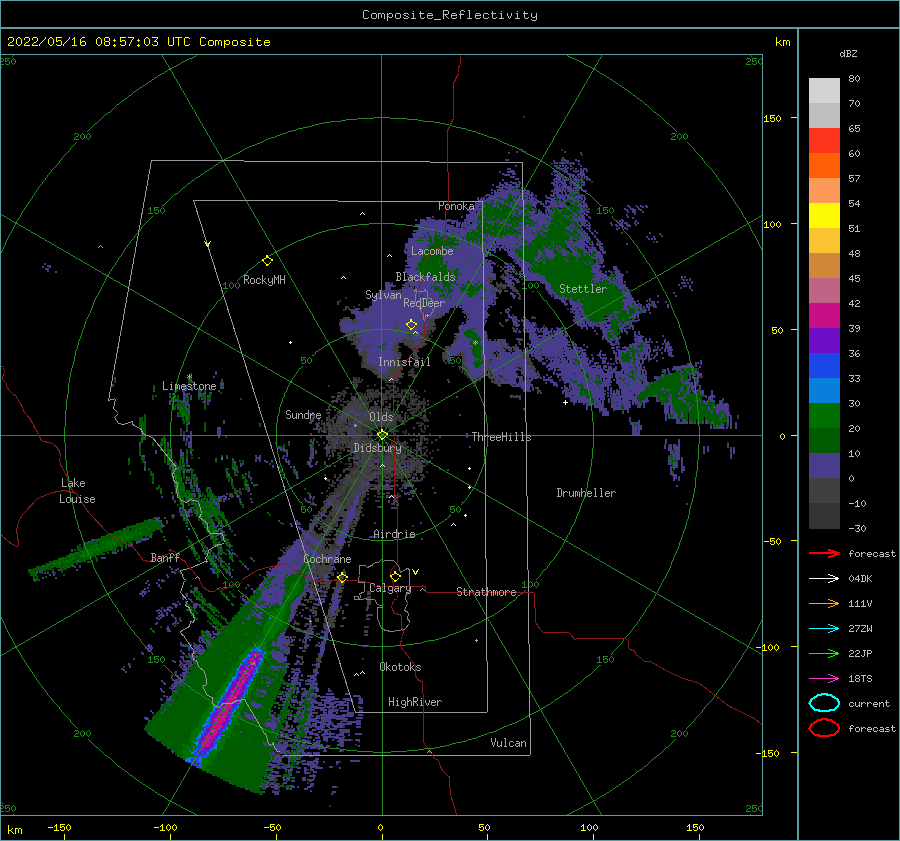The height and width of the screenshot is (841, 900).
Task: Click the Innisfail city label
Action: tap(404, 362)
